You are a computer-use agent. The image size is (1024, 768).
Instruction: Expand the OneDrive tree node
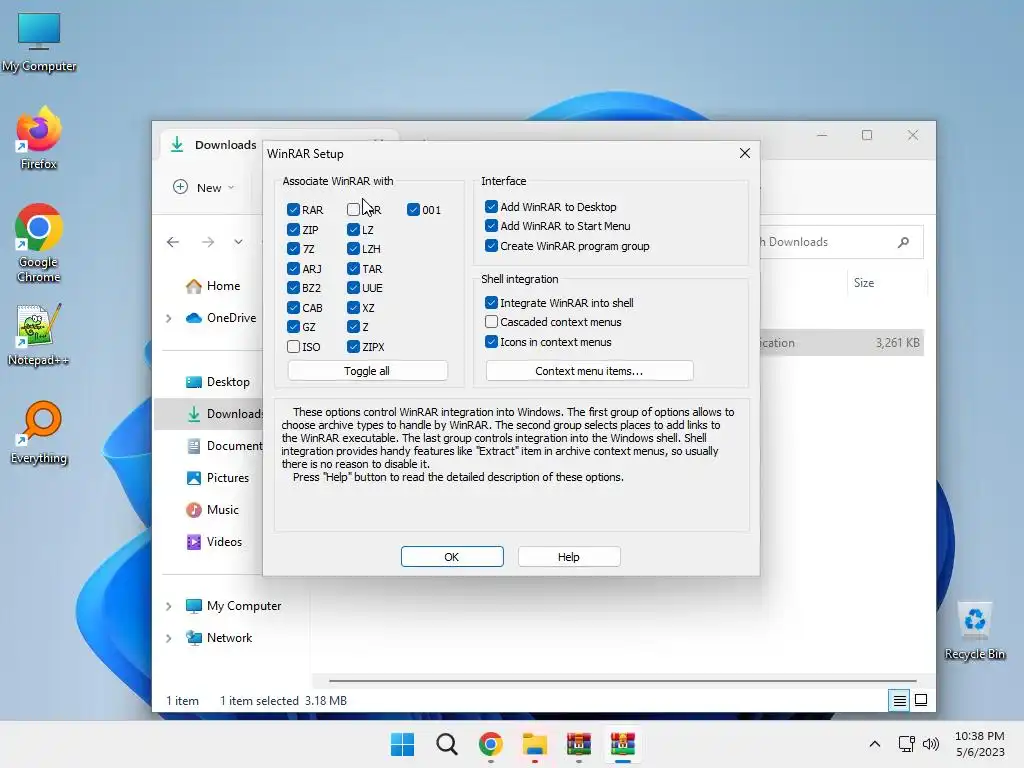pos(168,318)
